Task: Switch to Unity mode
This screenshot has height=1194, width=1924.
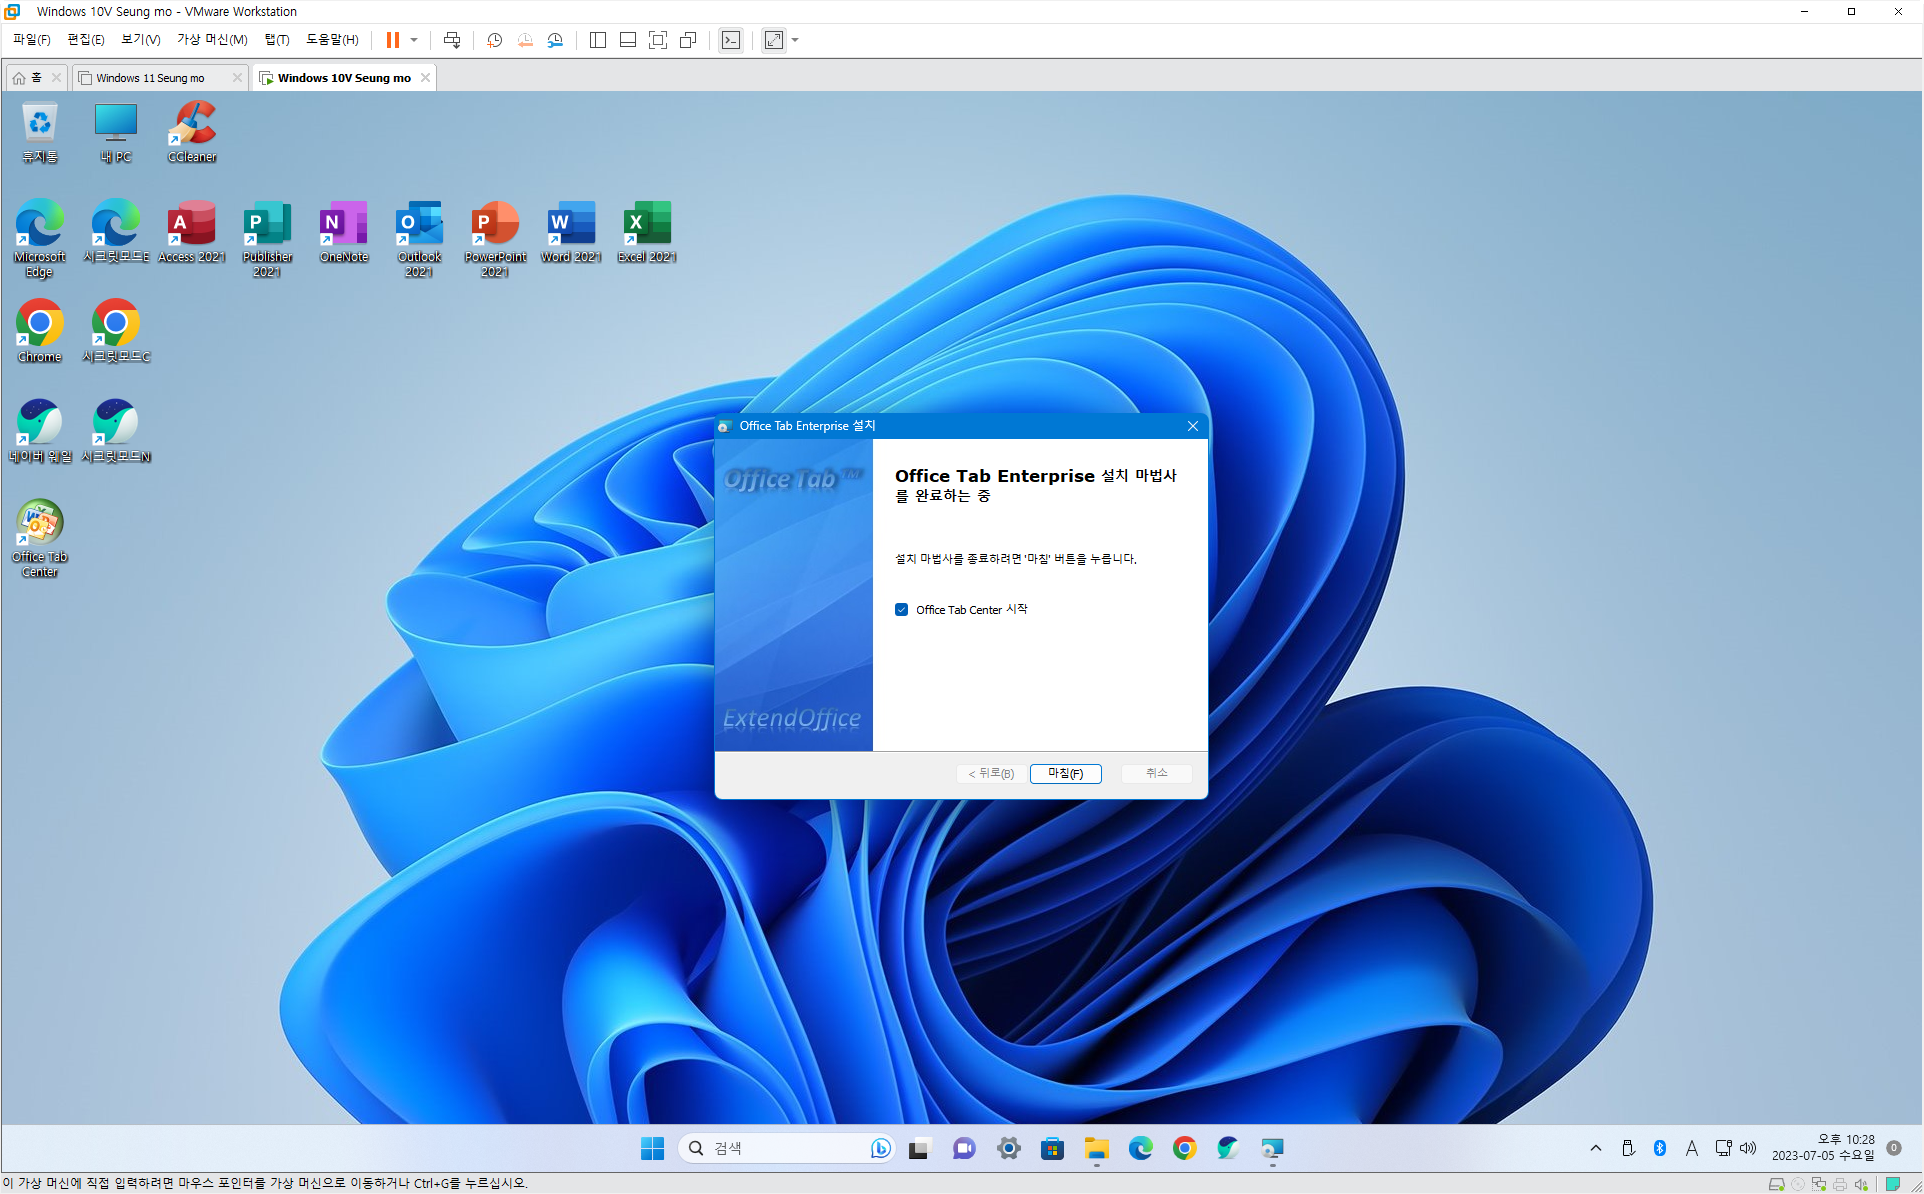Action: pyautogui.click(x=688, y=40)
